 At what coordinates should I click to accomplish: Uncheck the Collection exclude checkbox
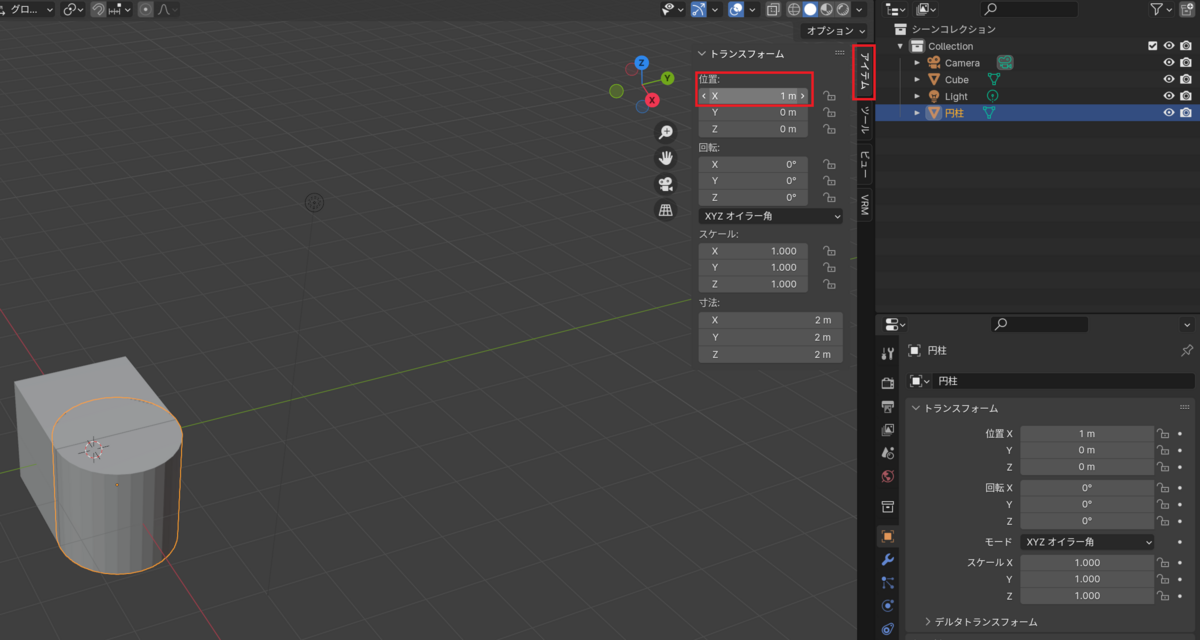1153,46
